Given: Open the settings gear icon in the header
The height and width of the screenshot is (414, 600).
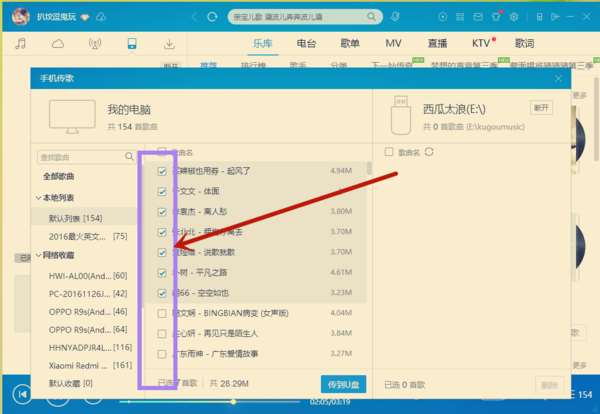Looking at the screenshot, I should pos(514,16).
